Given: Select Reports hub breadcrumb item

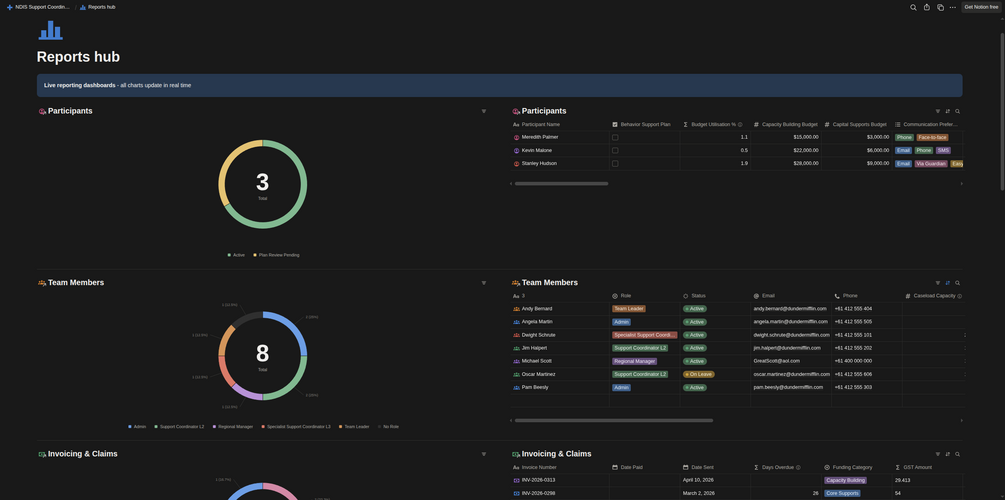Looking at the screenshot, I should [97, 7].
